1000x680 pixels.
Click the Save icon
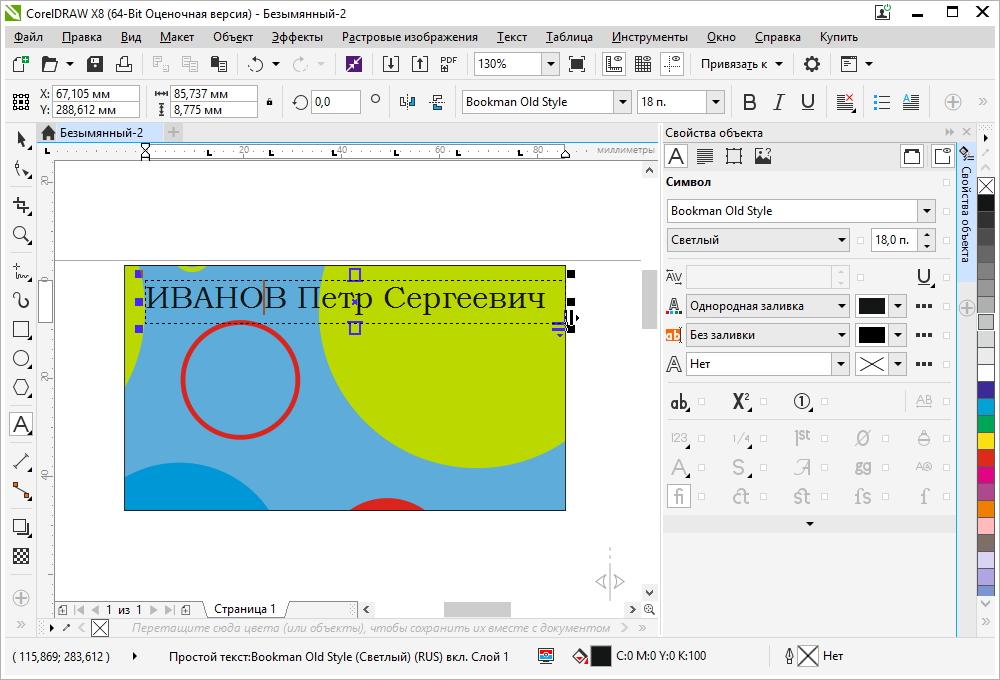[95, 64]
